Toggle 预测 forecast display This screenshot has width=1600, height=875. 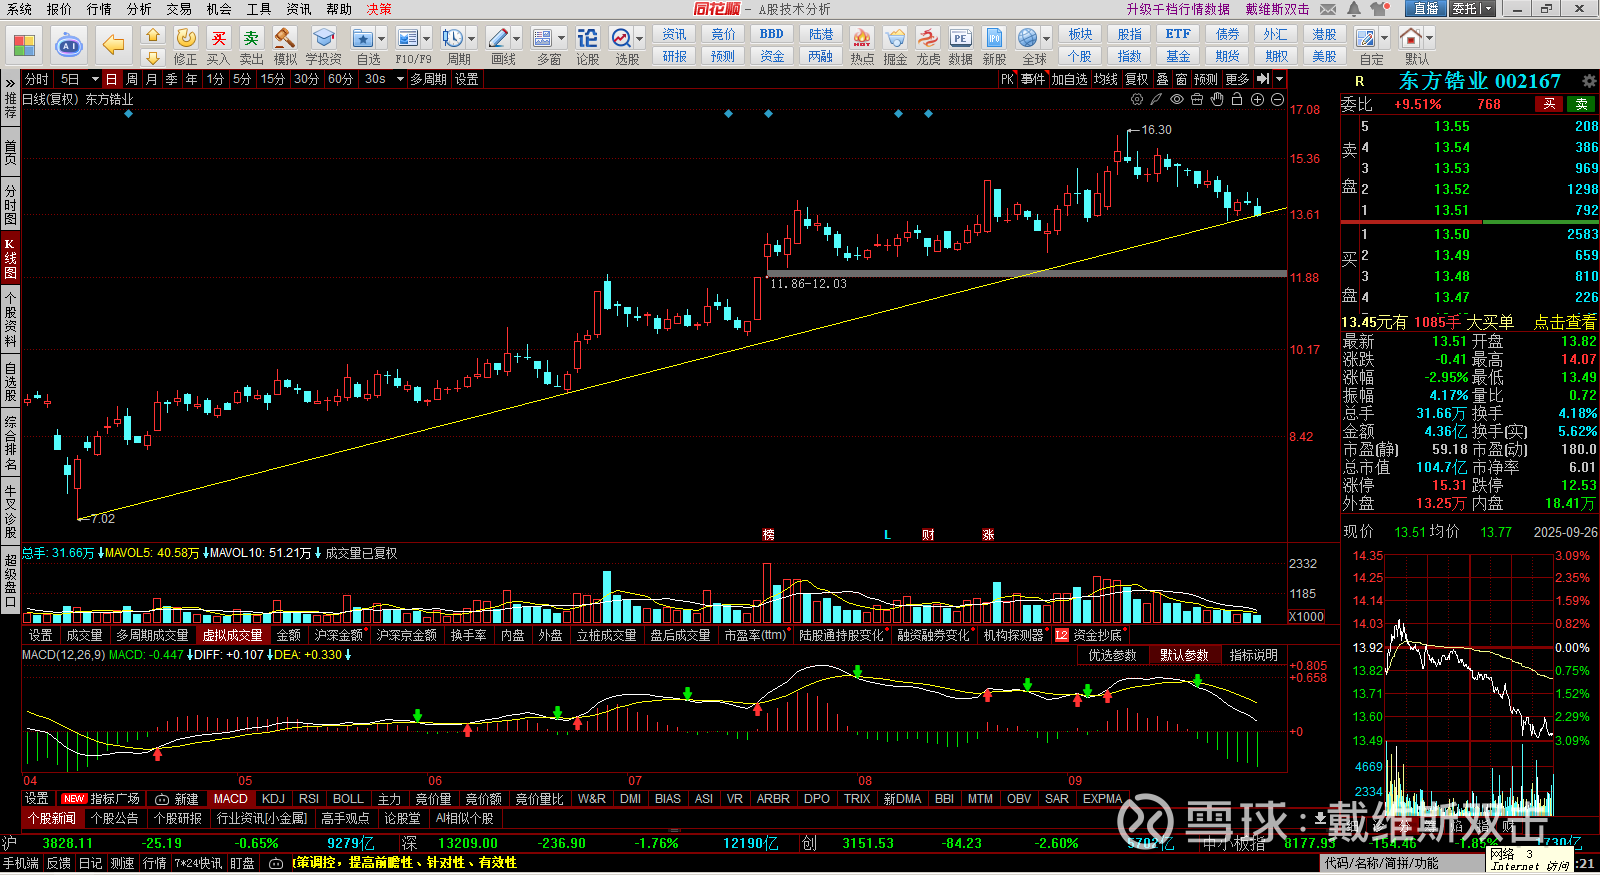(x=1206, y=79)
